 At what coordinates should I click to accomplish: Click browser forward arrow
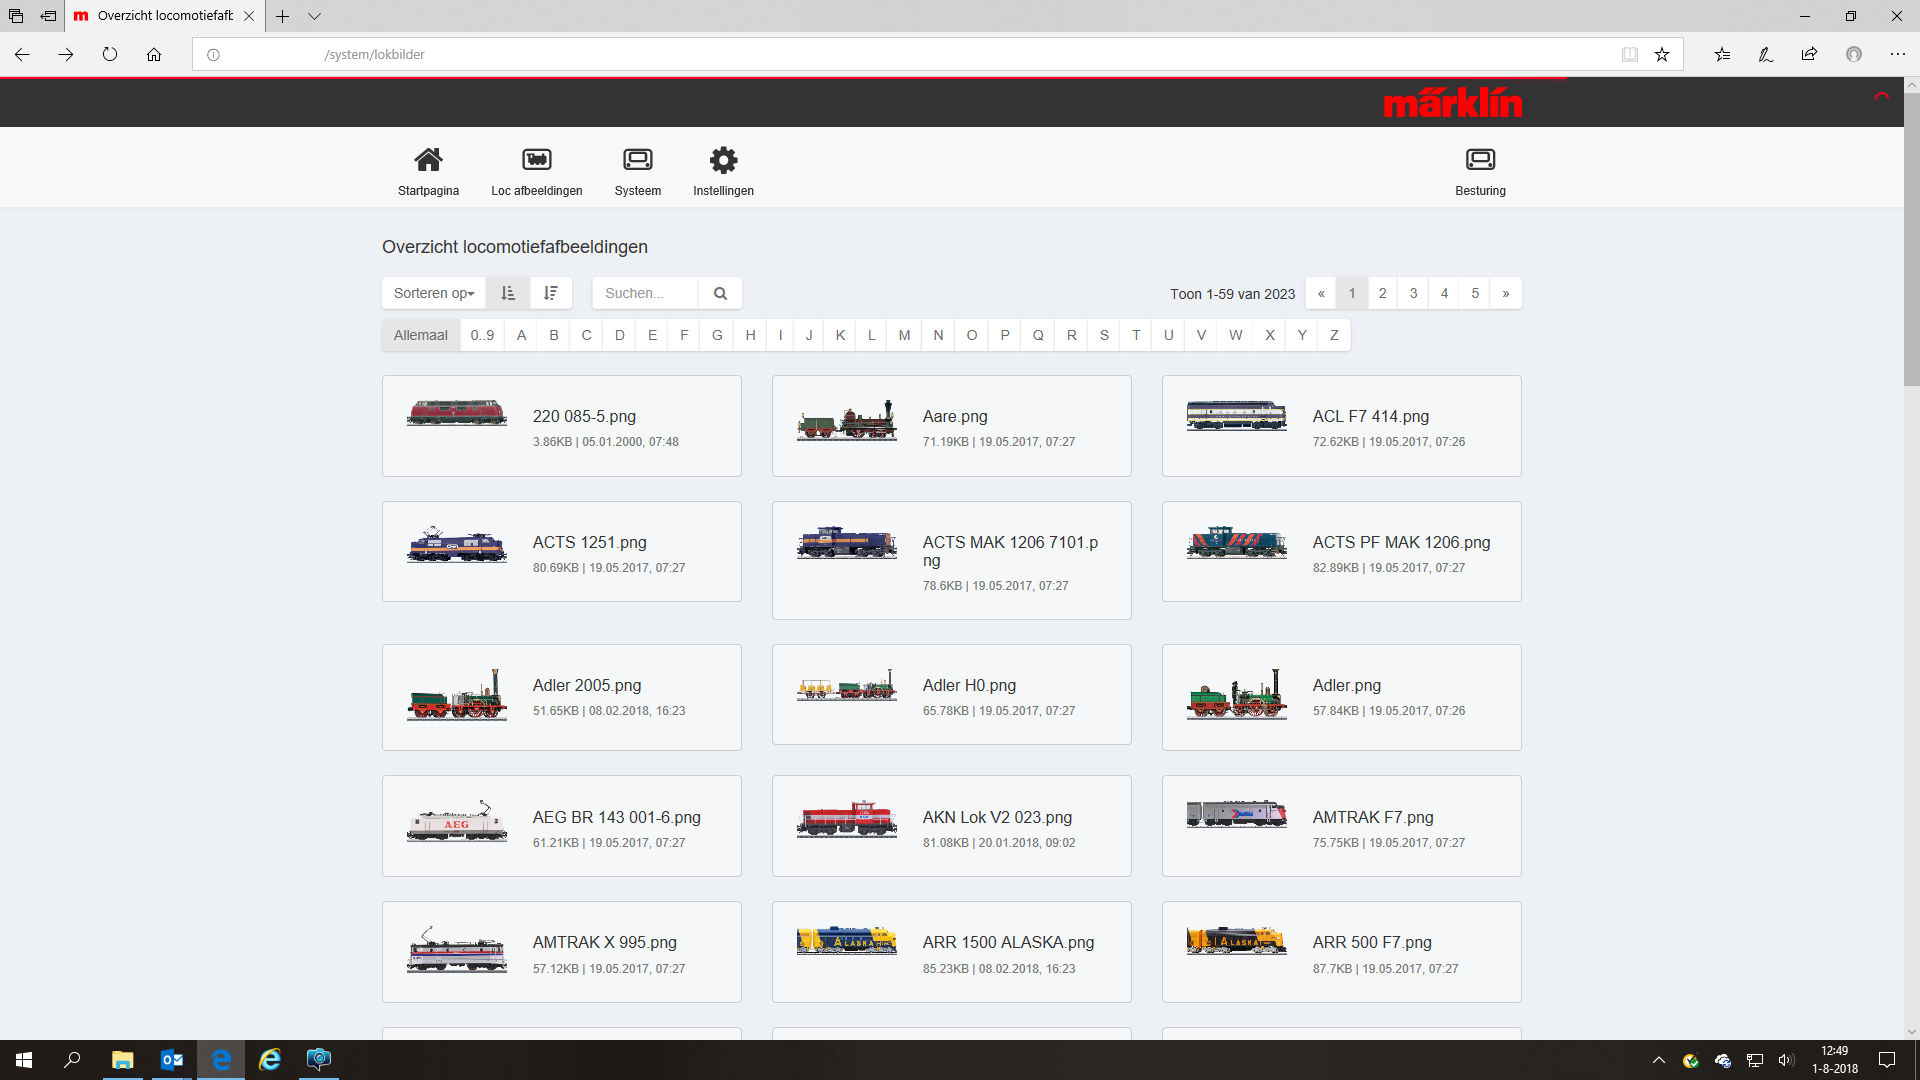point(66,54)
